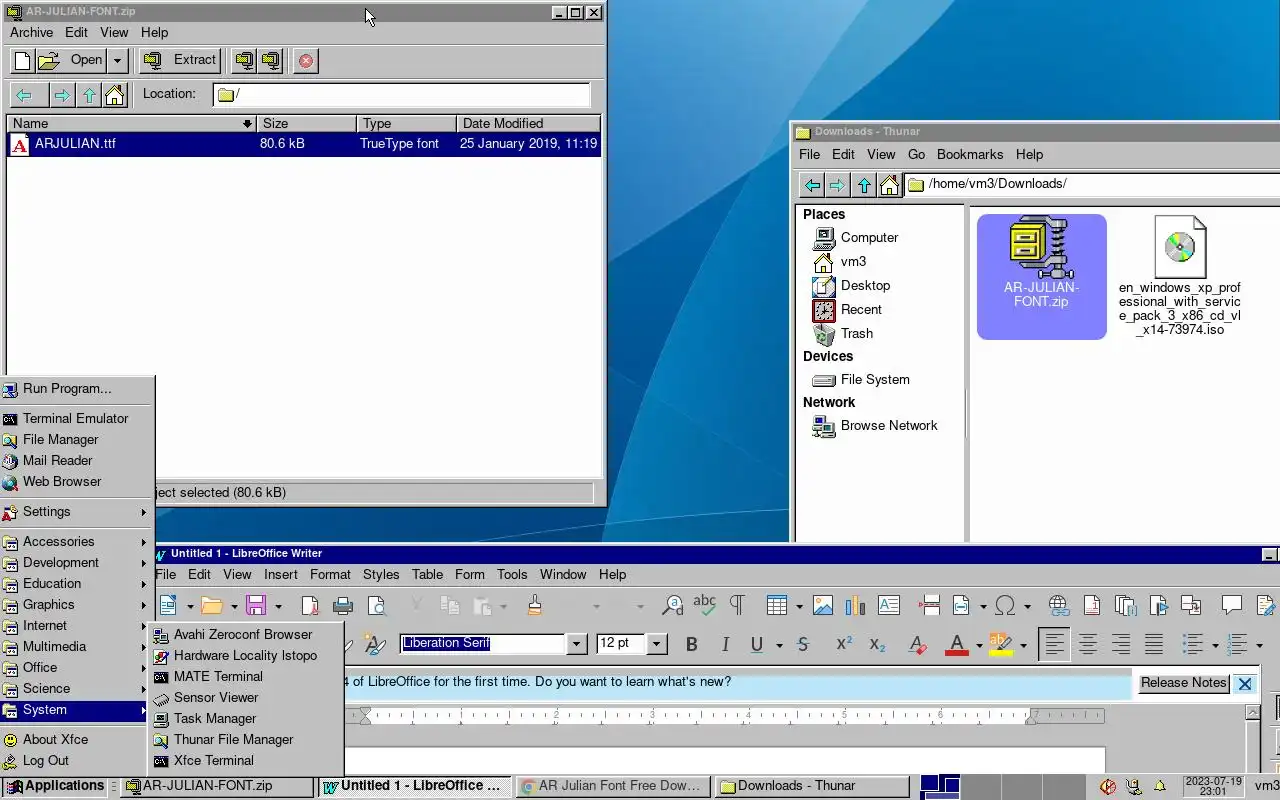
Task: Insert a text box in Writer
Action: pos(889,605)
